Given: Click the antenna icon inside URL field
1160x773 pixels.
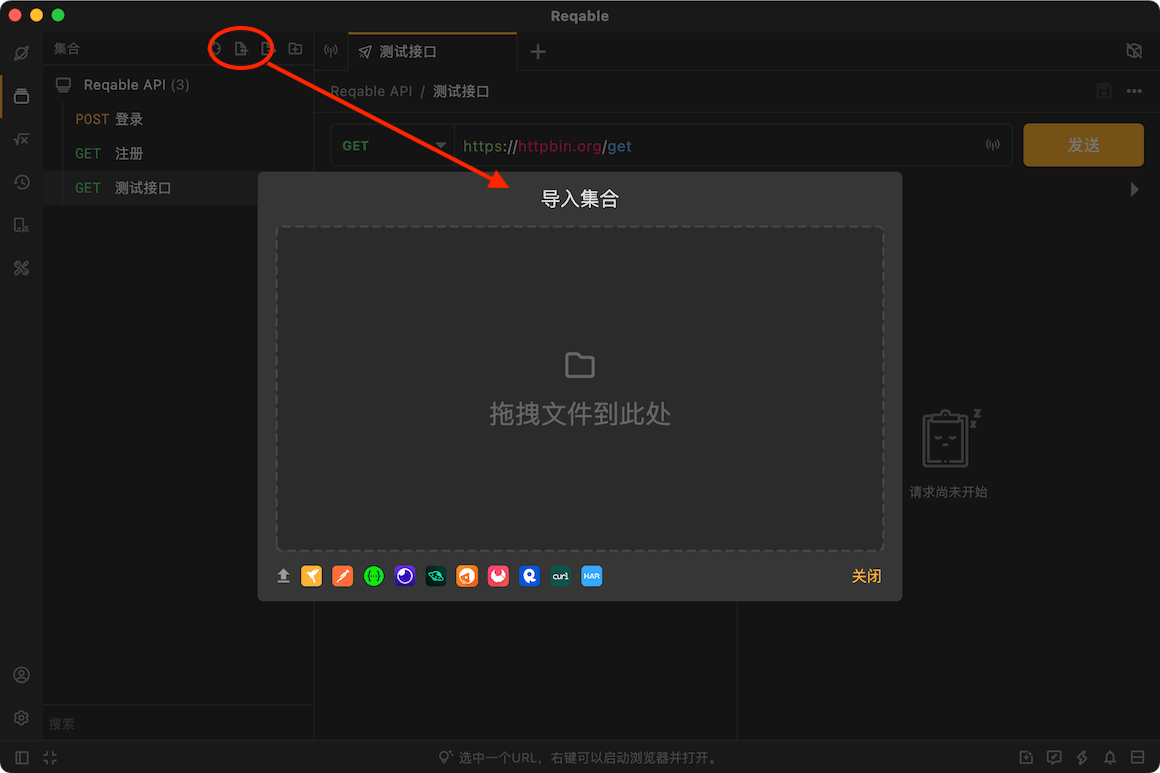Looking at the screenshot, I should click(993, 145).
